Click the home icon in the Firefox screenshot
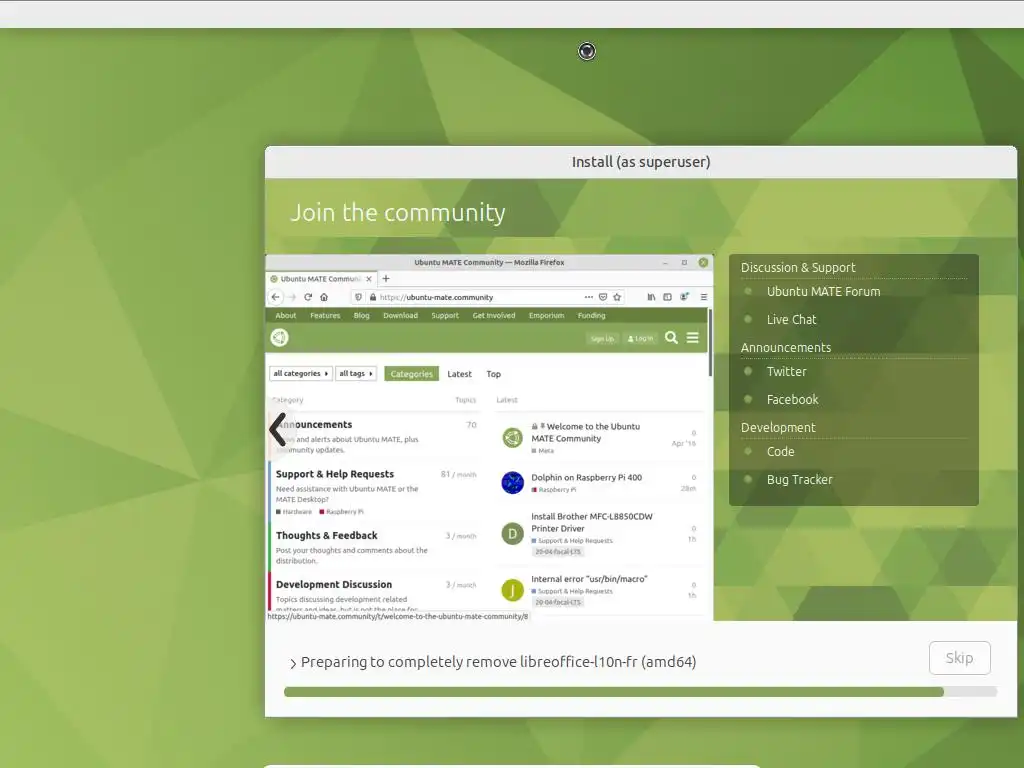The image size is (1024, 768). [324, 297]
